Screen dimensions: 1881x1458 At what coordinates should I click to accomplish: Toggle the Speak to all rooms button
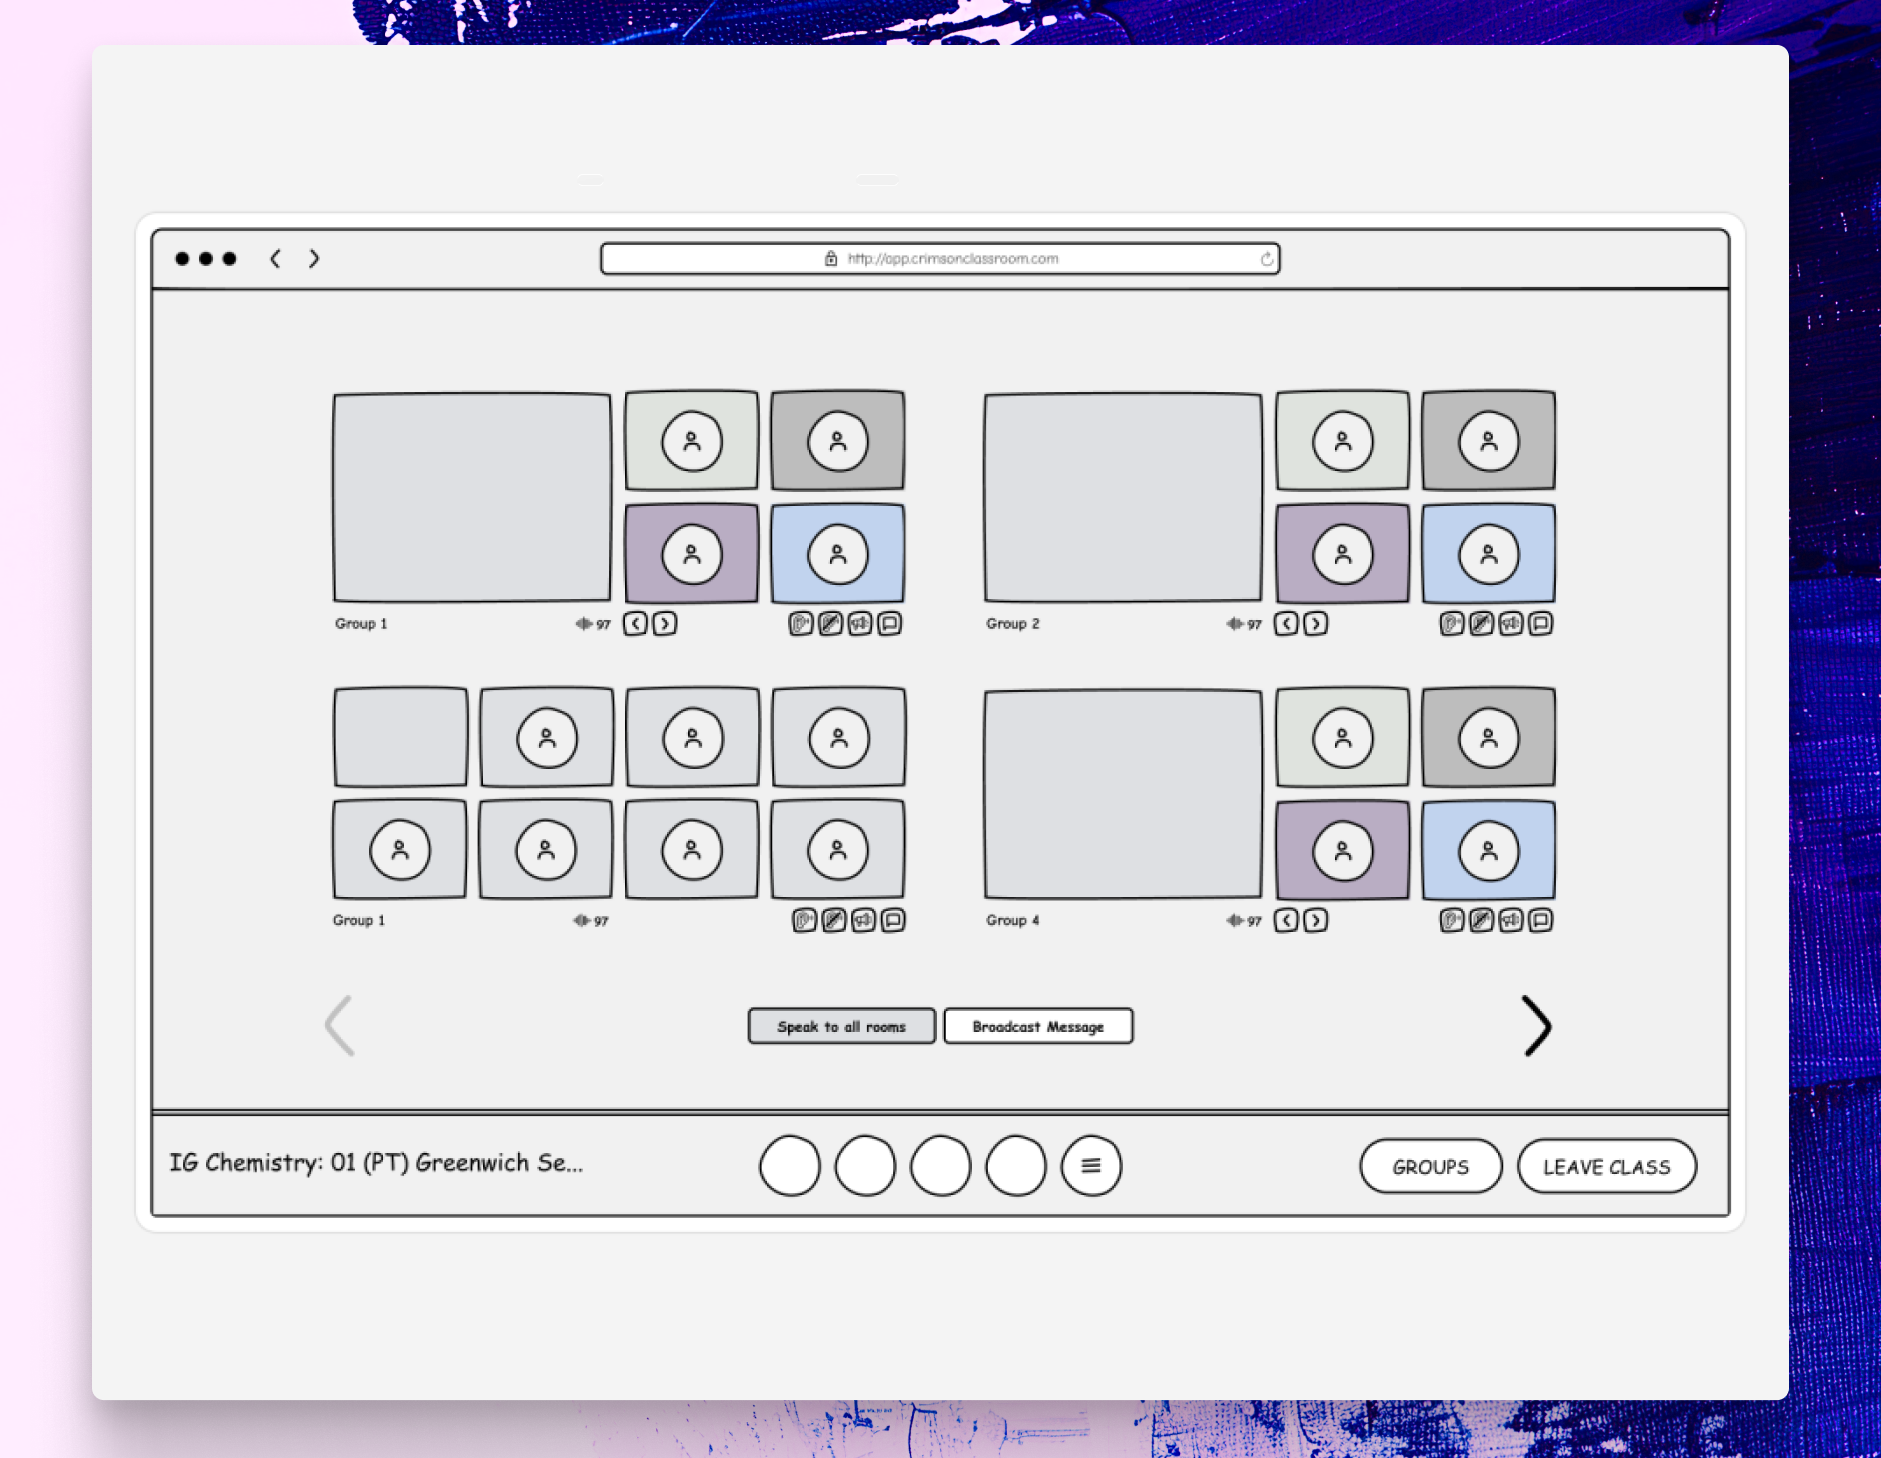click(x=841, y=1026)
